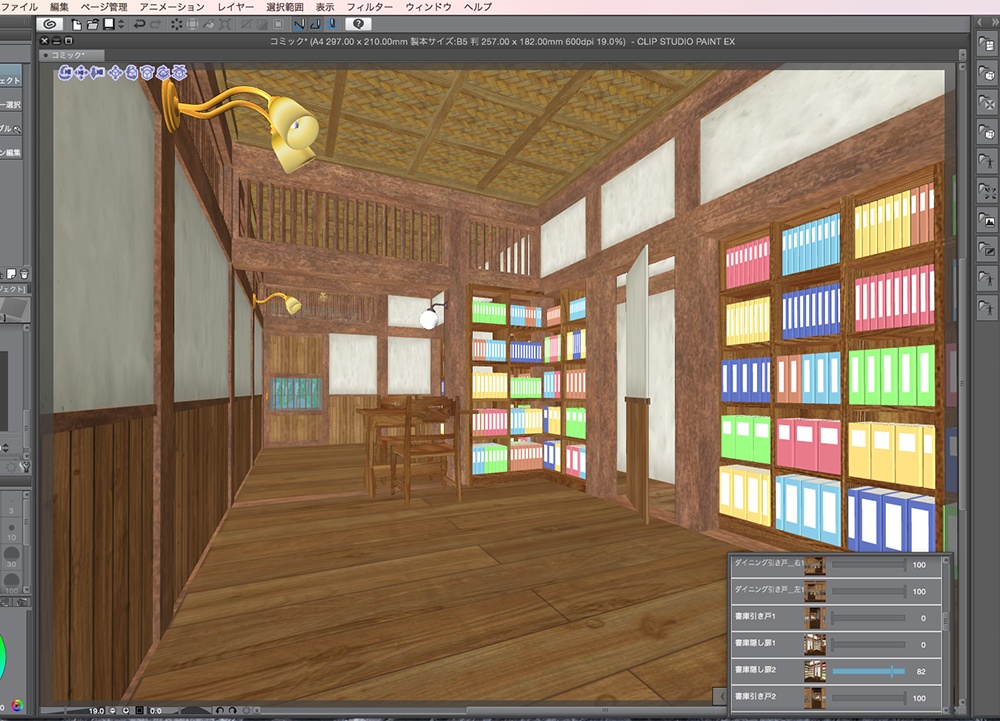The height and width of the screenshot is (721, 1000).
Task: Click the rightmost 3D manipulator icon on canvas
Action: pyautogui.click(x=179, y=73)
